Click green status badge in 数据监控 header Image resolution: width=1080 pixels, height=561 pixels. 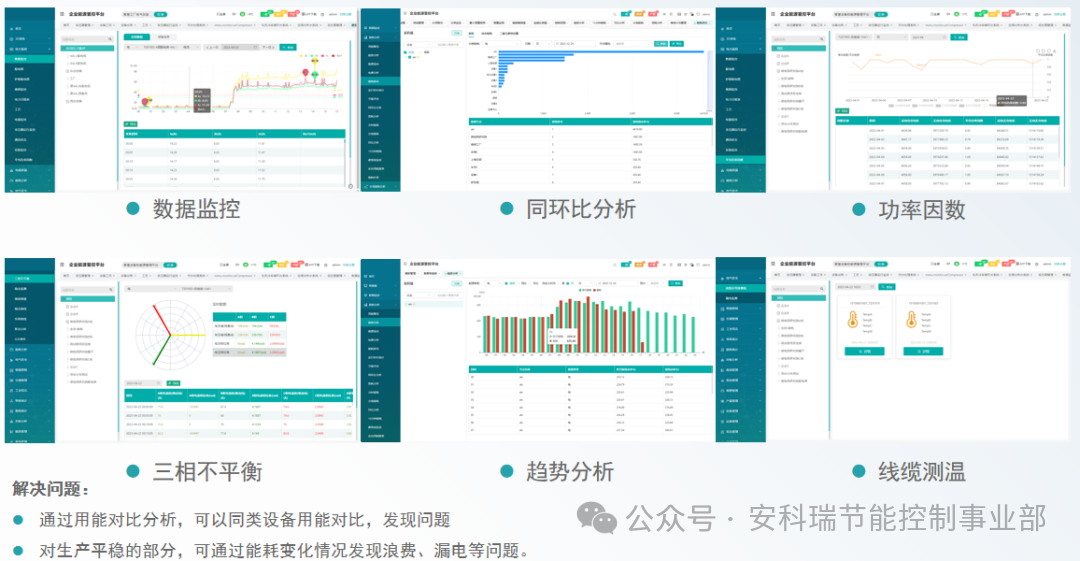coord(265,14)
